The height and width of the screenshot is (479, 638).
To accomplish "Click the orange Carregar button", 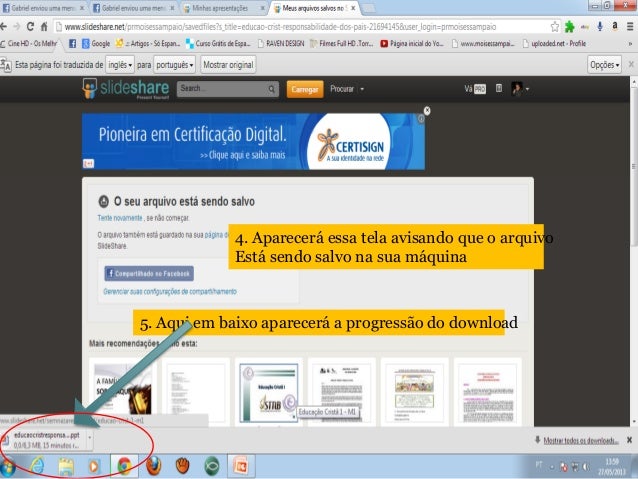I will 305,89.
